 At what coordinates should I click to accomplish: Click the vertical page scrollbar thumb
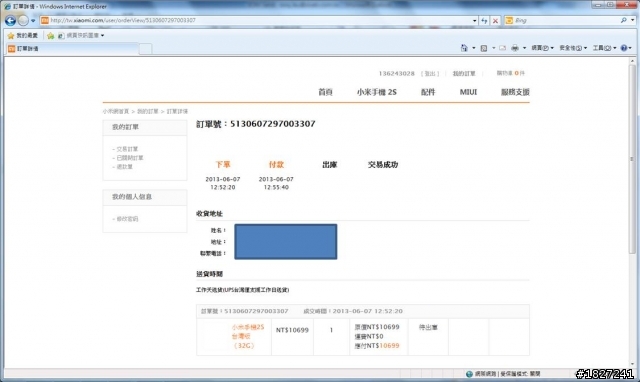tap(632, 159)
